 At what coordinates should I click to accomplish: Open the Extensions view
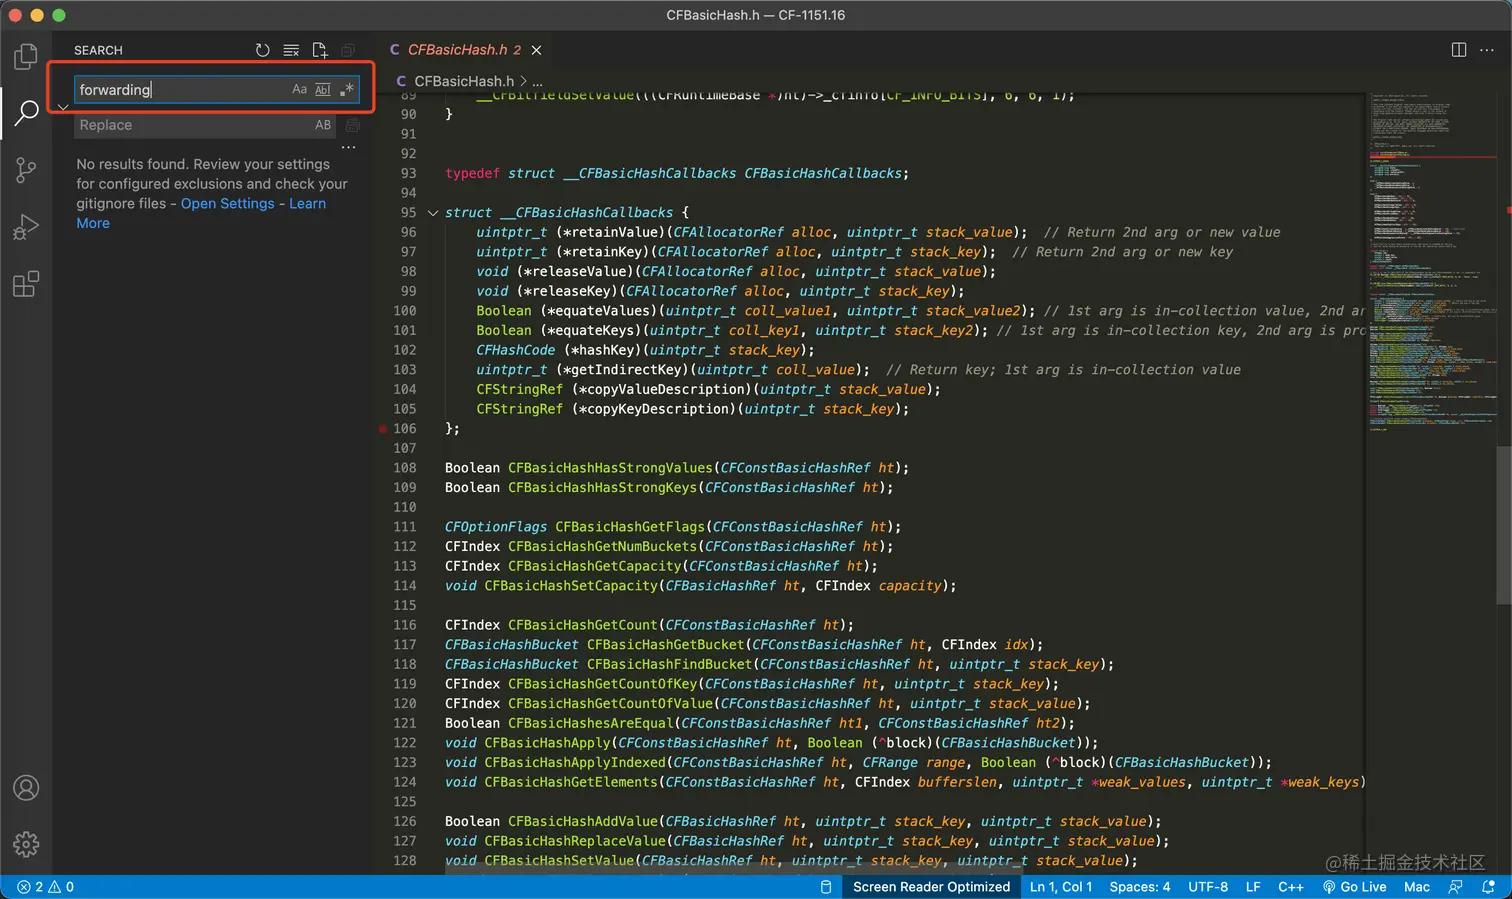click(x=26, y=285)
